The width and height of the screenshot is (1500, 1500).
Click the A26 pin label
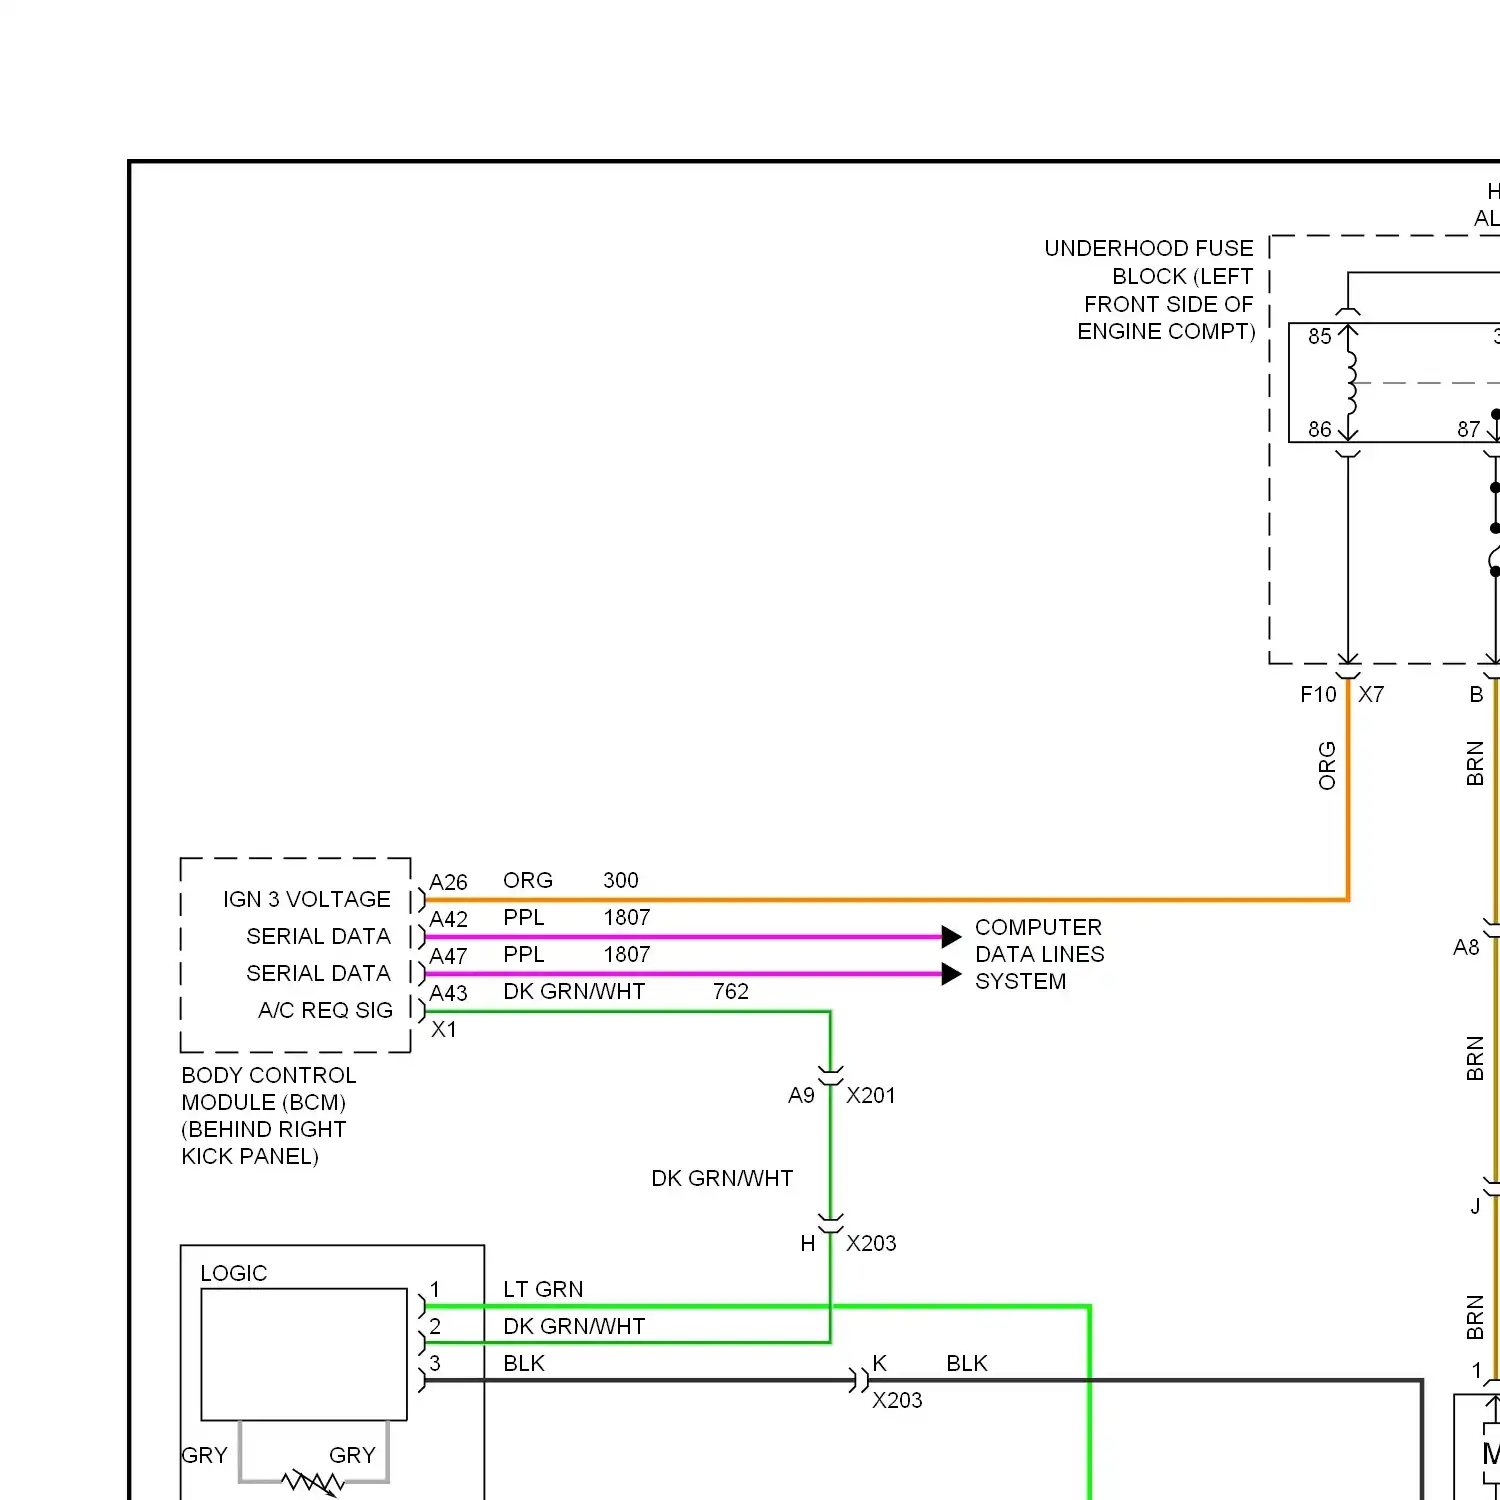pos(448,882)
